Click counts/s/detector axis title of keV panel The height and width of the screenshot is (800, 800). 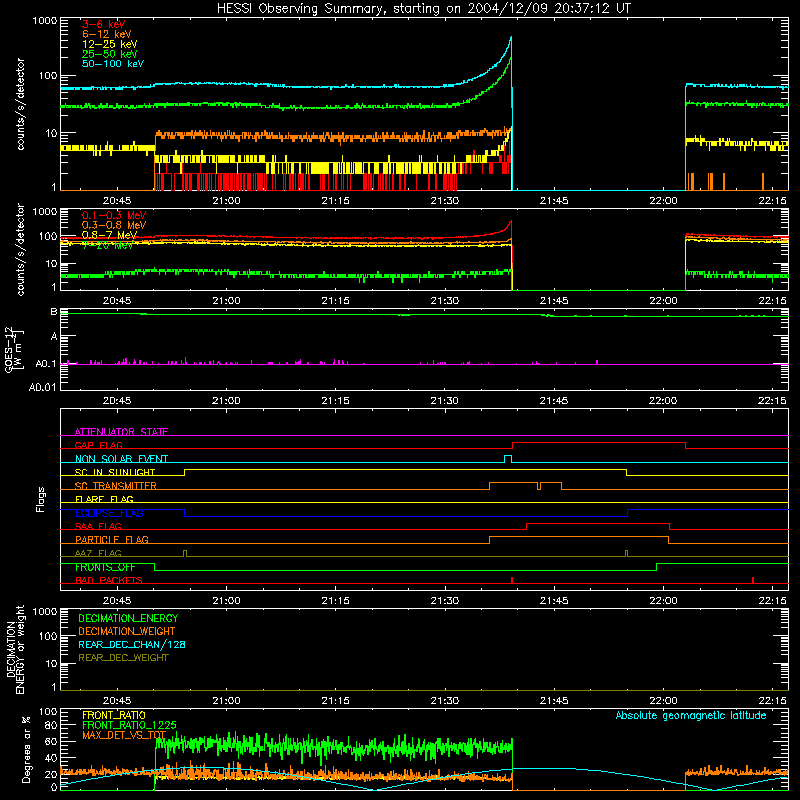20,104
